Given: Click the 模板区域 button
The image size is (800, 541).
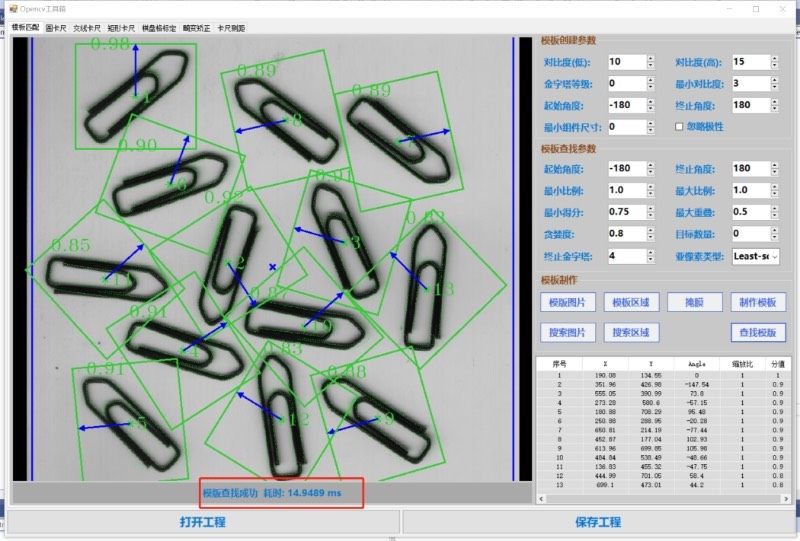Looking at the screenshot, I should coord(631,302).
